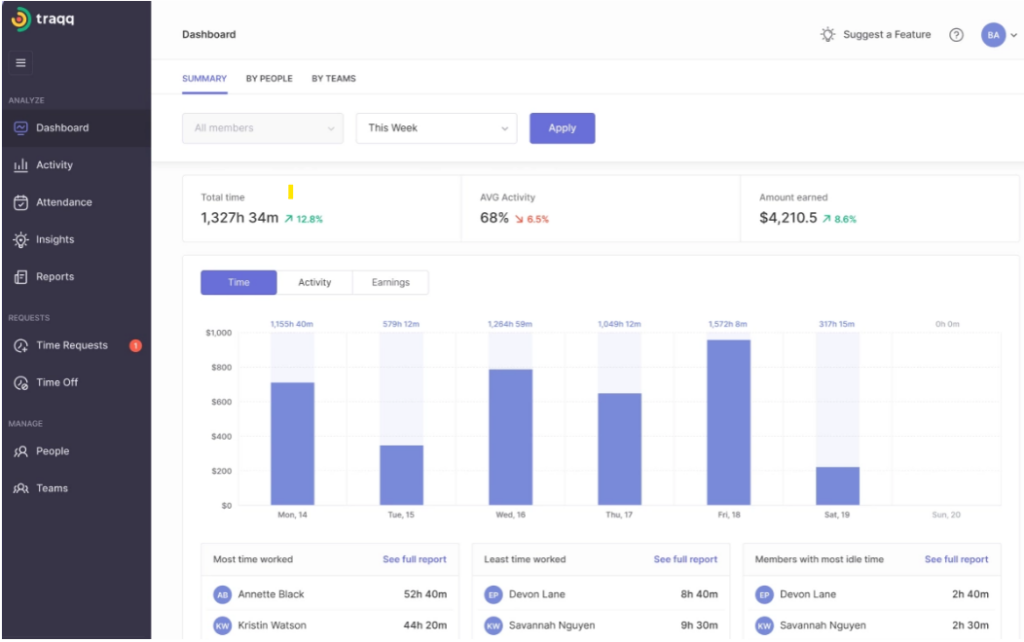Click the Teams group icon
Image resolution: width=1024 pixels, height=642 pixels.
[x=21, y=489]
